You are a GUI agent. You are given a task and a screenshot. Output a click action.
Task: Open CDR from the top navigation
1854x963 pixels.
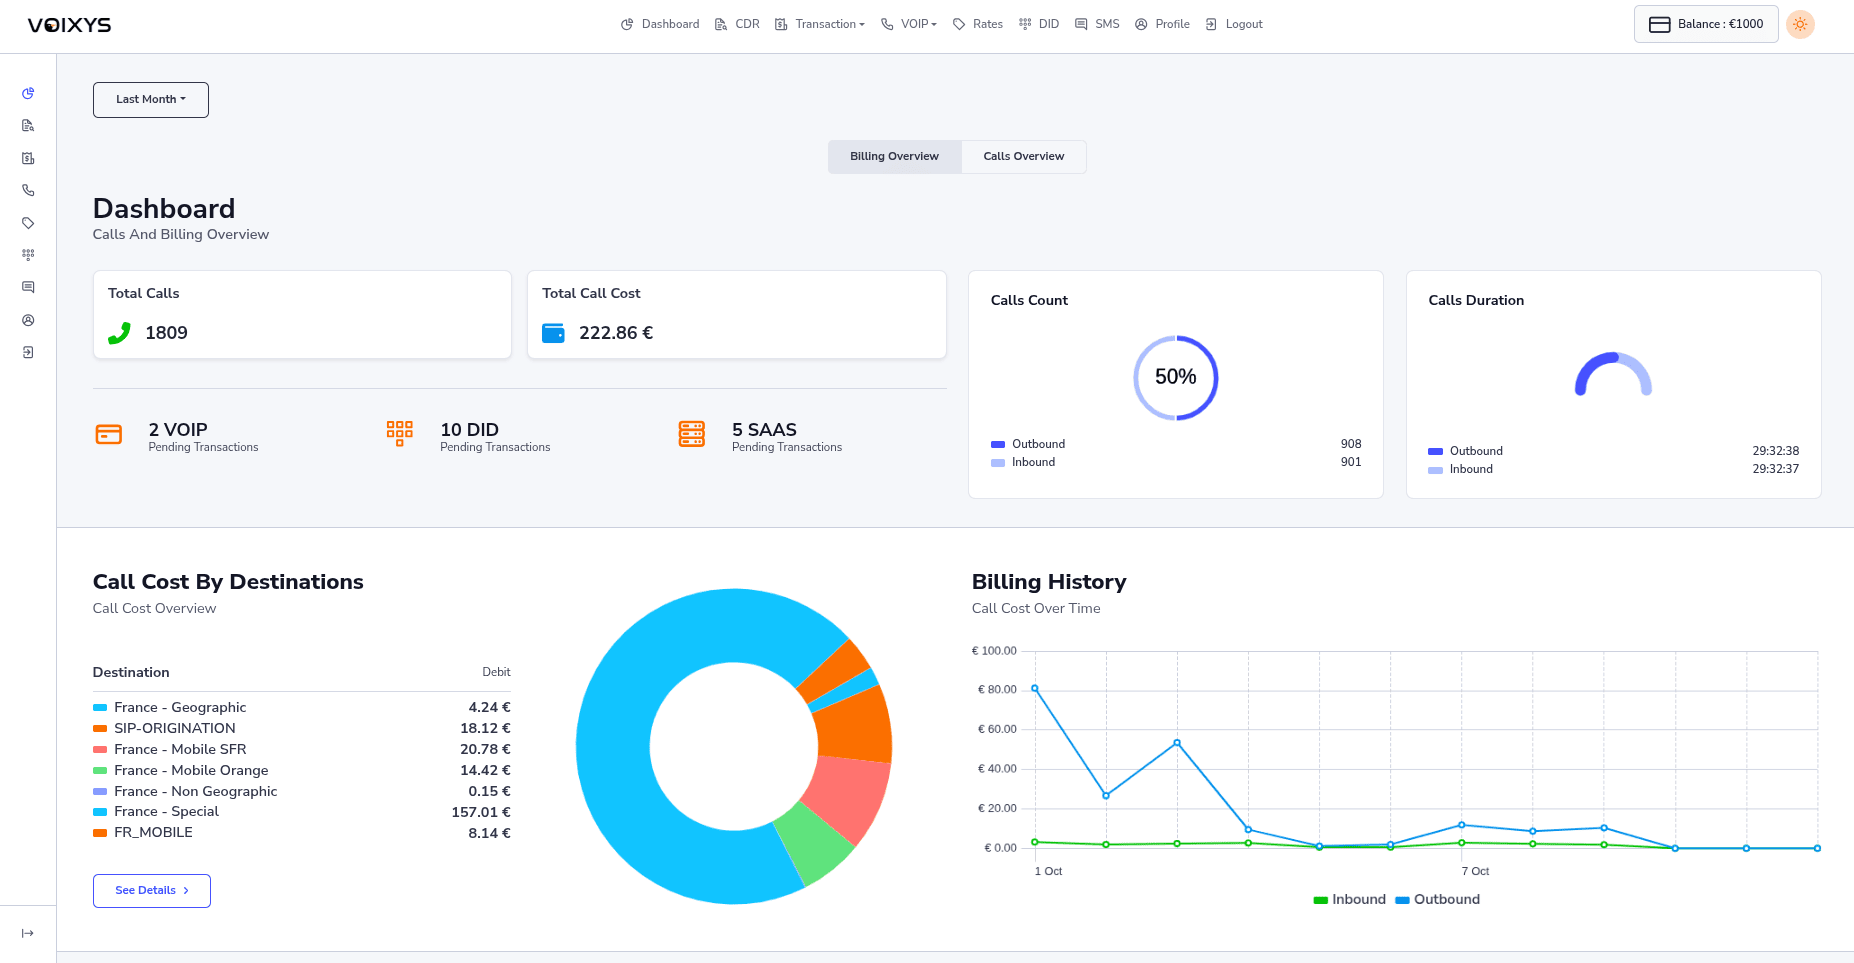point(737,24)
